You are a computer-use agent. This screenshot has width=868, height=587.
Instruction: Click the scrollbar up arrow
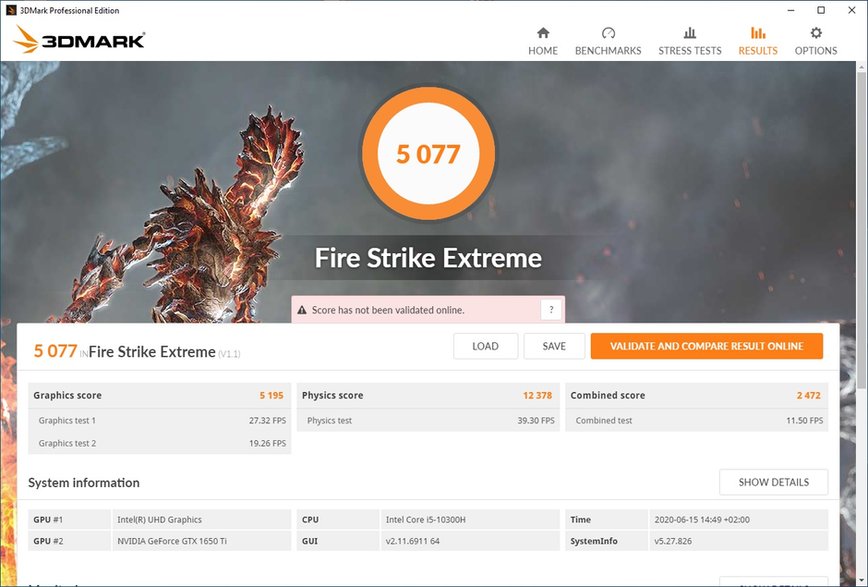(x=862, y=68)
